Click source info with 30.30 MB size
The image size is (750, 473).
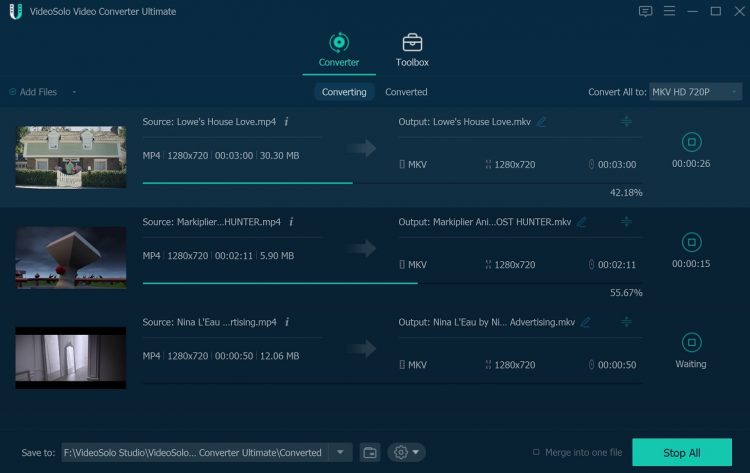[221, 155]
